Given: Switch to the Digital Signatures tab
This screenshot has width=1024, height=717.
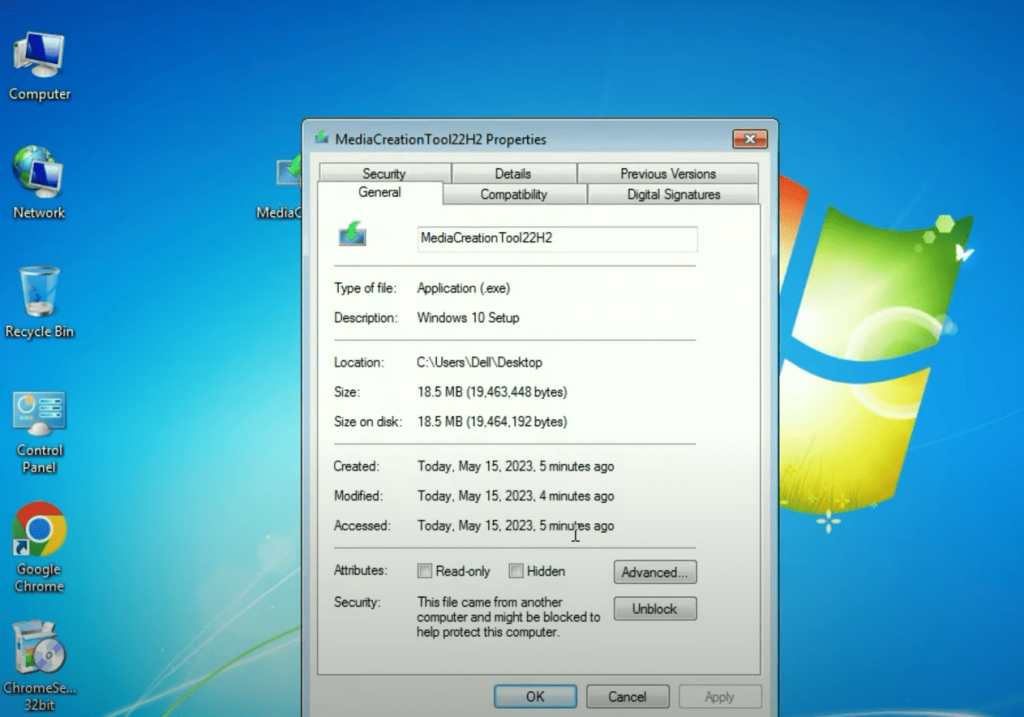Looking at the screenshot, I should tap(672, 195).
